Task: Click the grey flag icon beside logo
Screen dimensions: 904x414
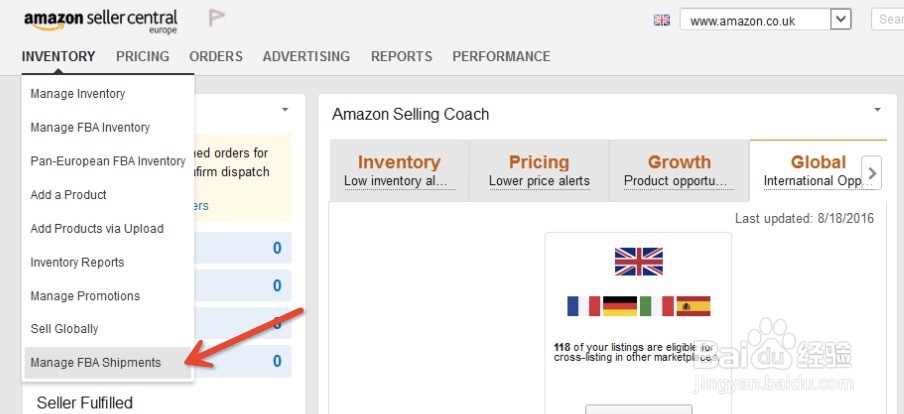Action: click(x=216, y=18)
